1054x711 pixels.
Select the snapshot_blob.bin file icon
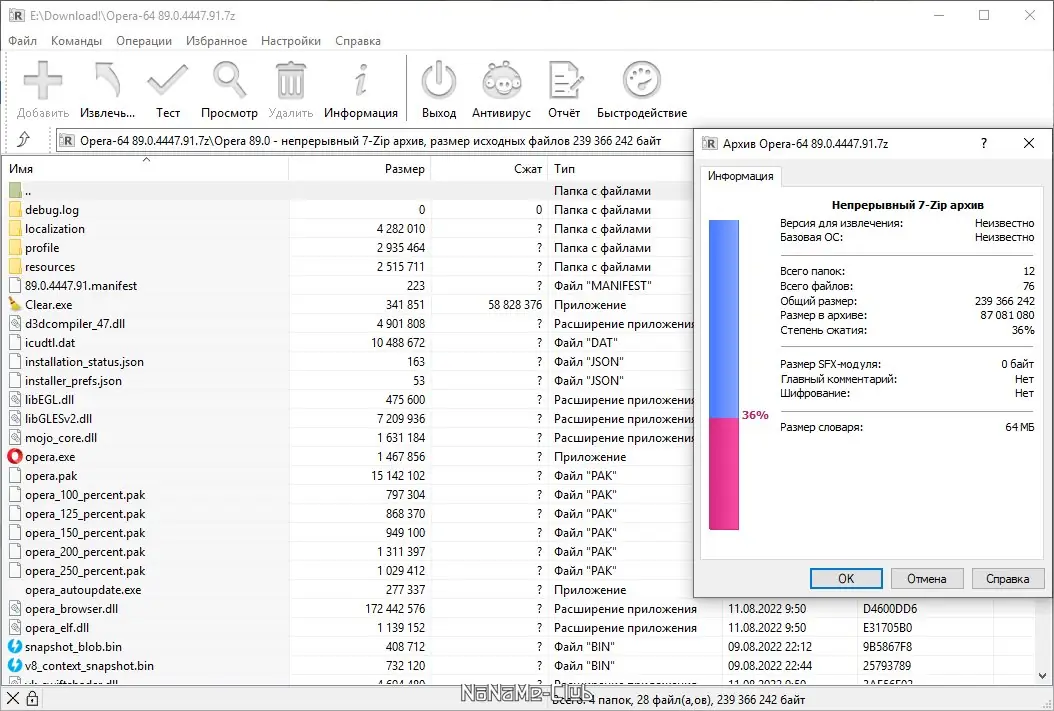coord(15,646)
